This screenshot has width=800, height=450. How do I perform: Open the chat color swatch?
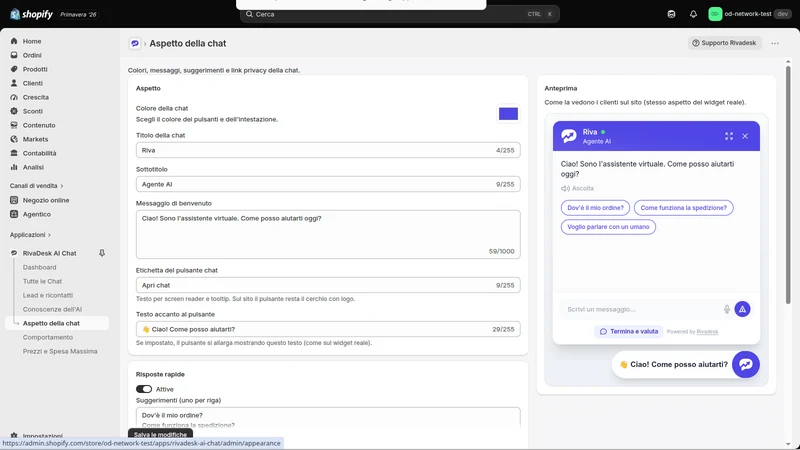[508, 114]
